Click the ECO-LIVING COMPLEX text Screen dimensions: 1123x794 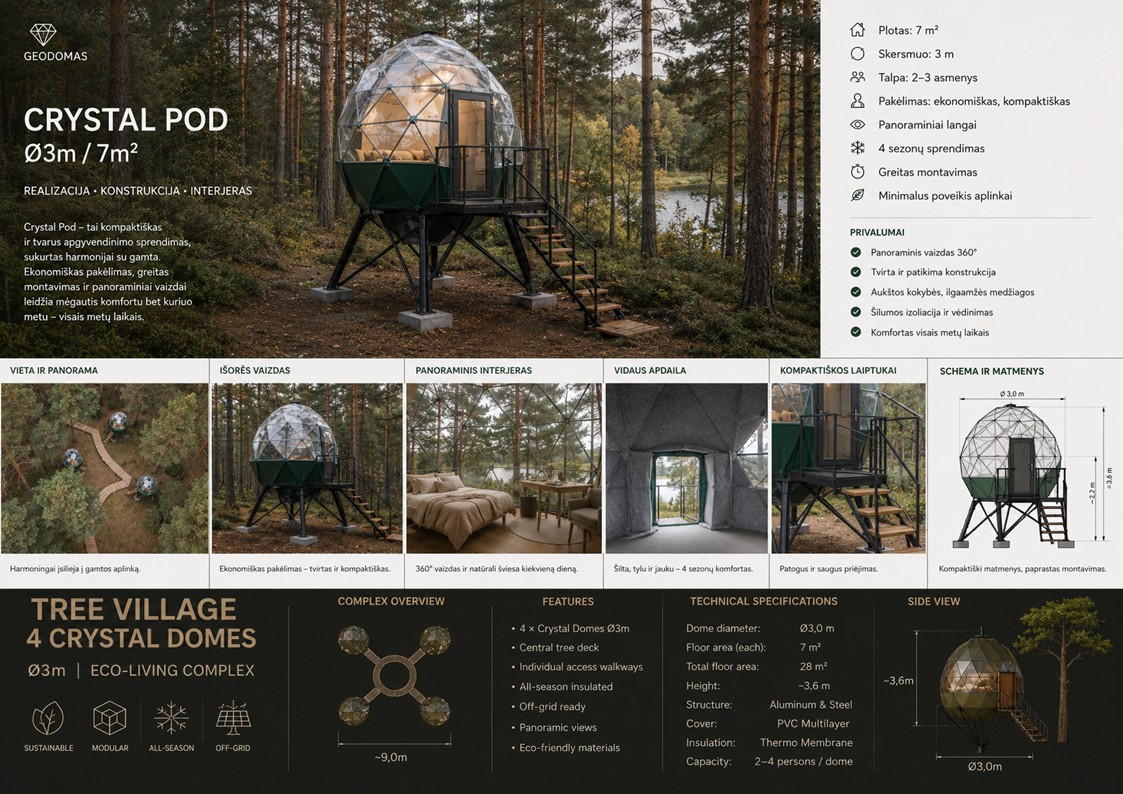coord(172,671)
